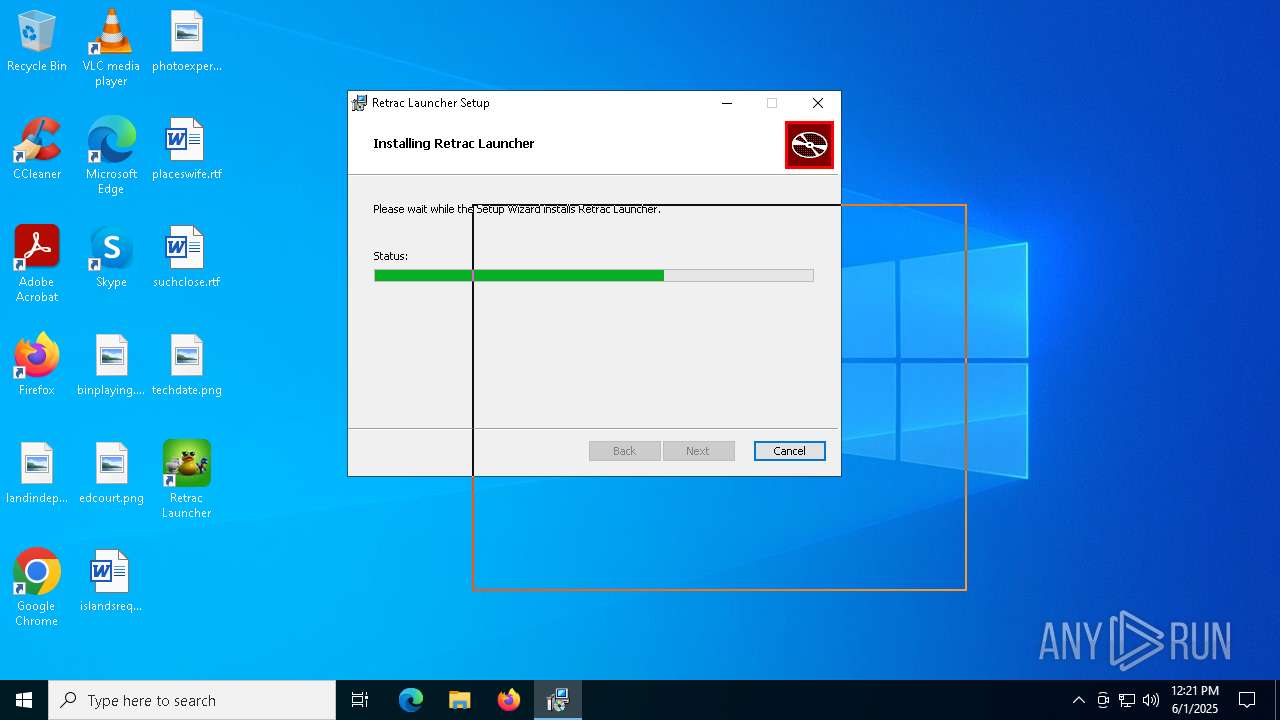
Task: Select the edcourt.png file
Action: [111, 473]
